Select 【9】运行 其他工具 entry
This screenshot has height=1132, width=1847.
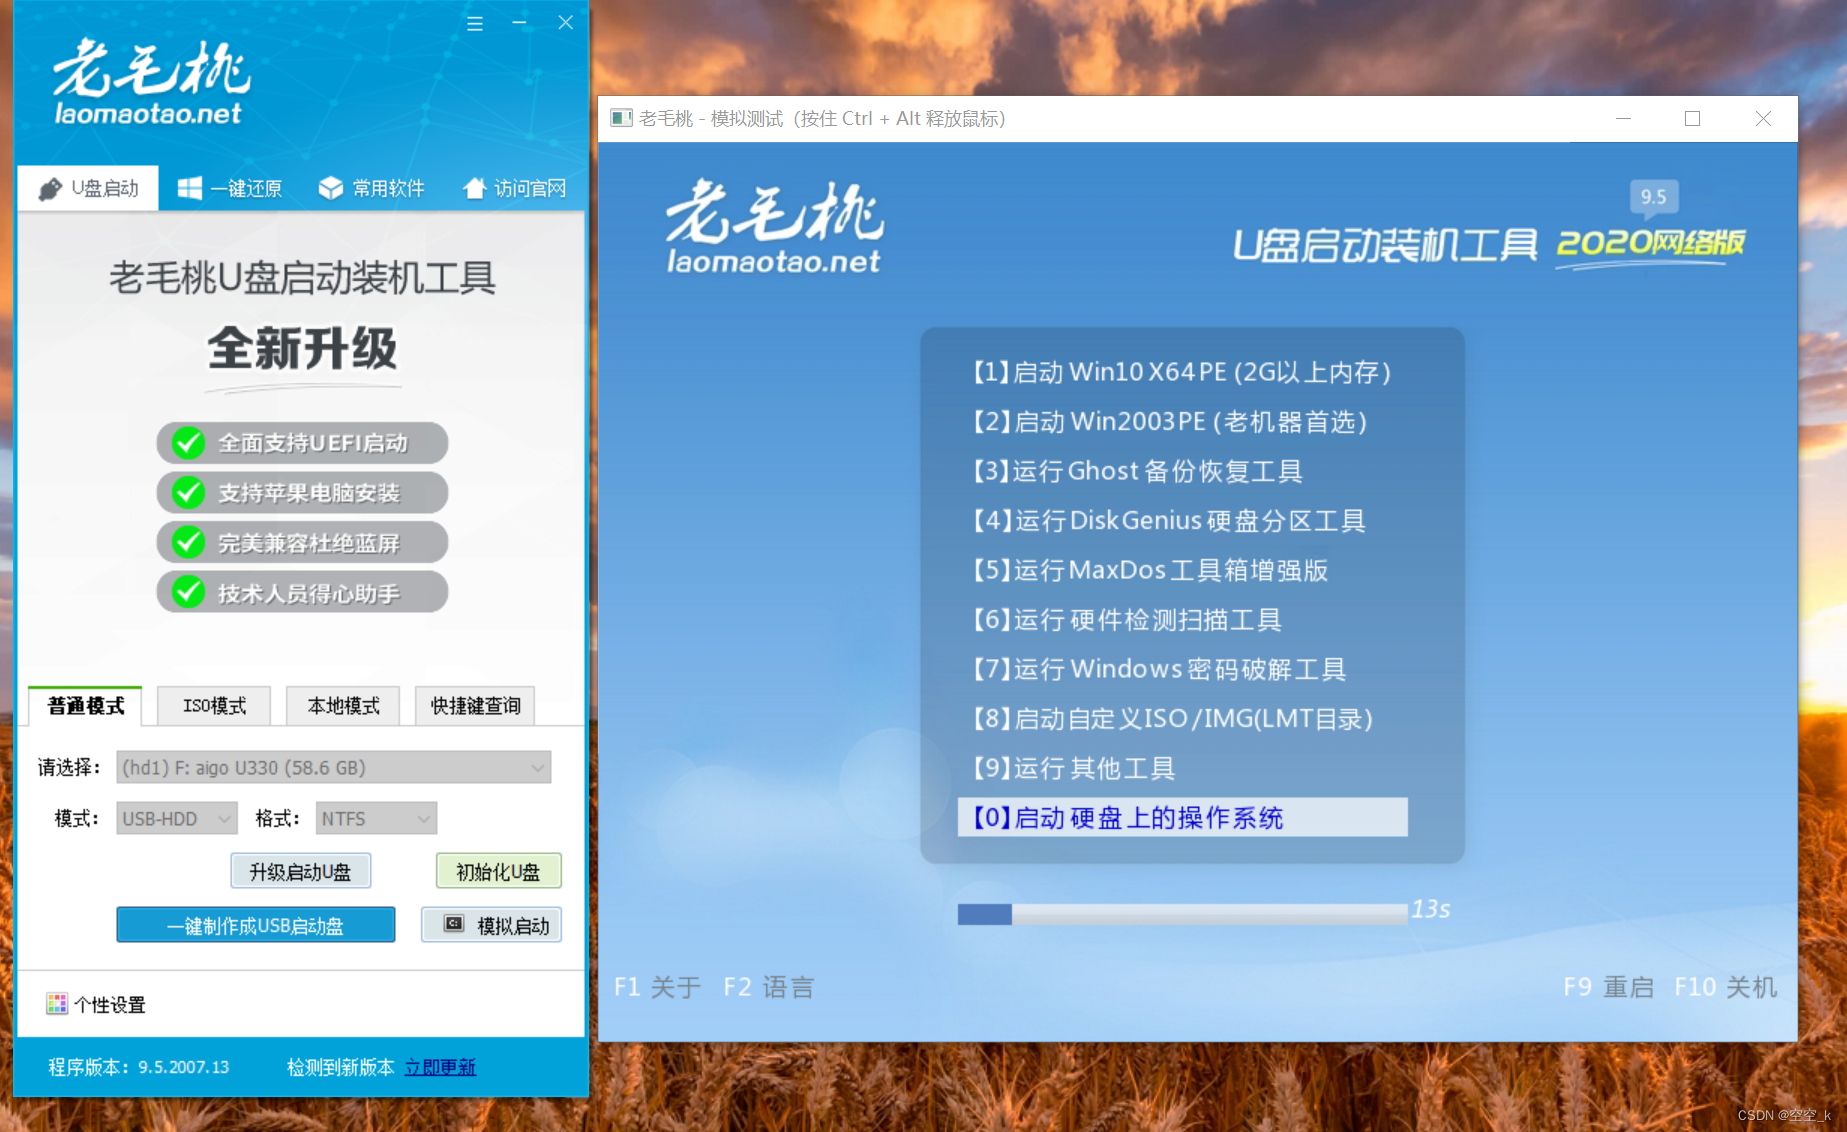click(1182, 768)
